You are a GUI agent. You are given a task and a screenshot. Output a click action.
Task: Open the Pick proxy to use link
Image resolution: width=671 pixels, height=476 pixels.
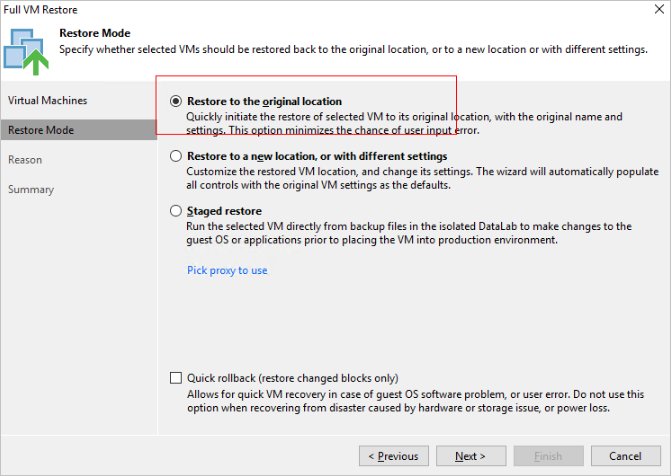tap(227, 270)
